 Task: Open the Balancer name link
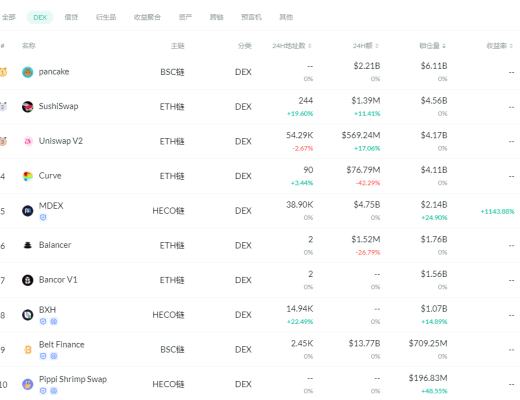pos(55,245)
